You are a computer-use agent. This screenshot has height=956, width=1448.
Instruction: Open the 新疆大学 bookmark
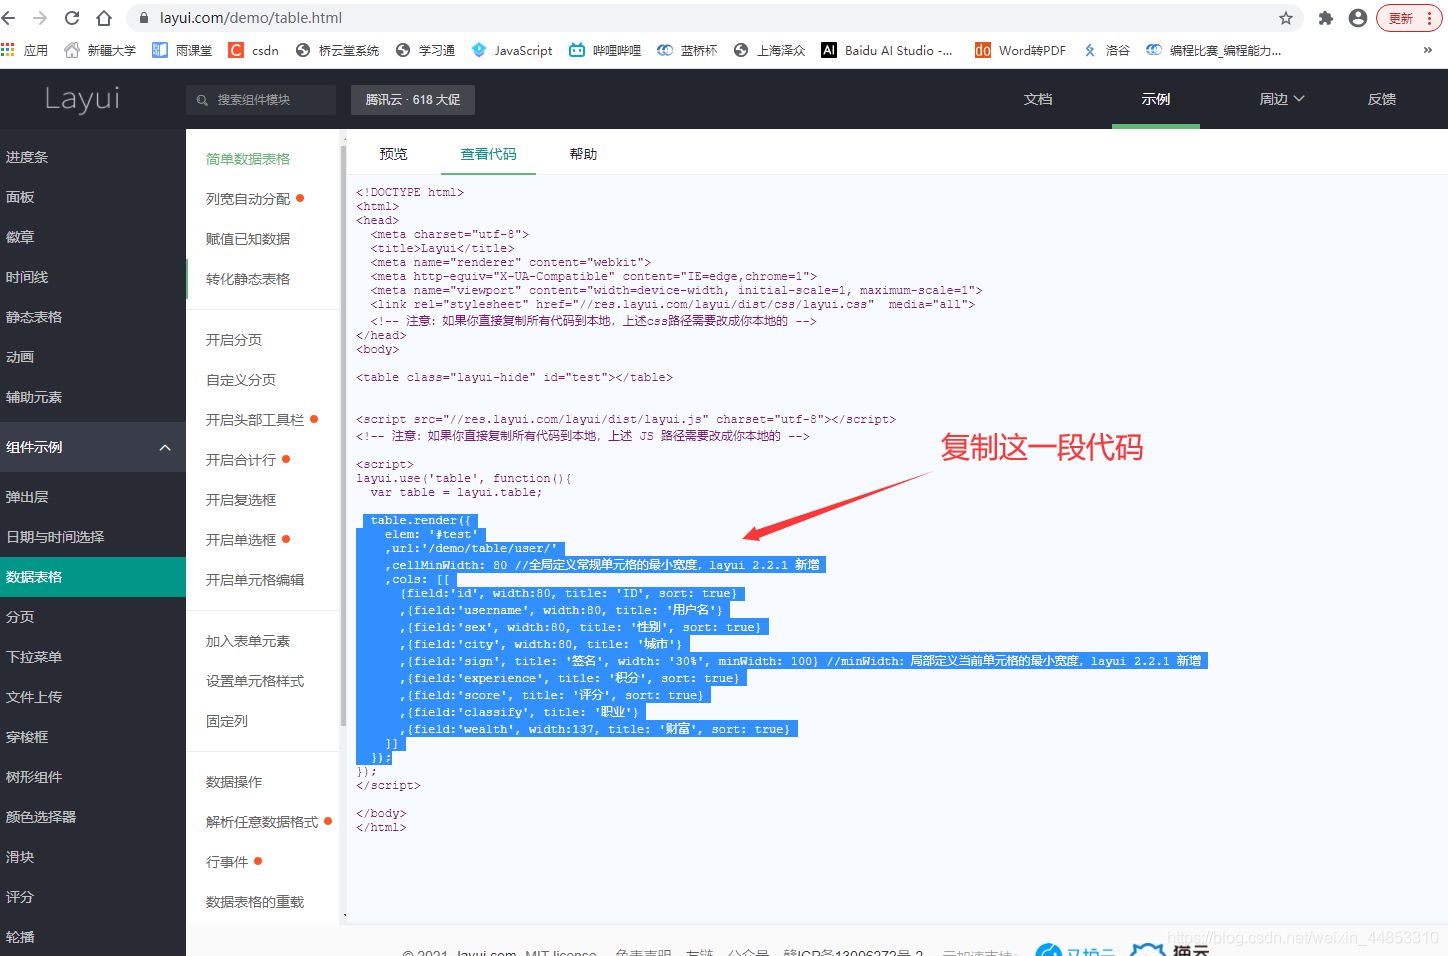pos(100,50)
